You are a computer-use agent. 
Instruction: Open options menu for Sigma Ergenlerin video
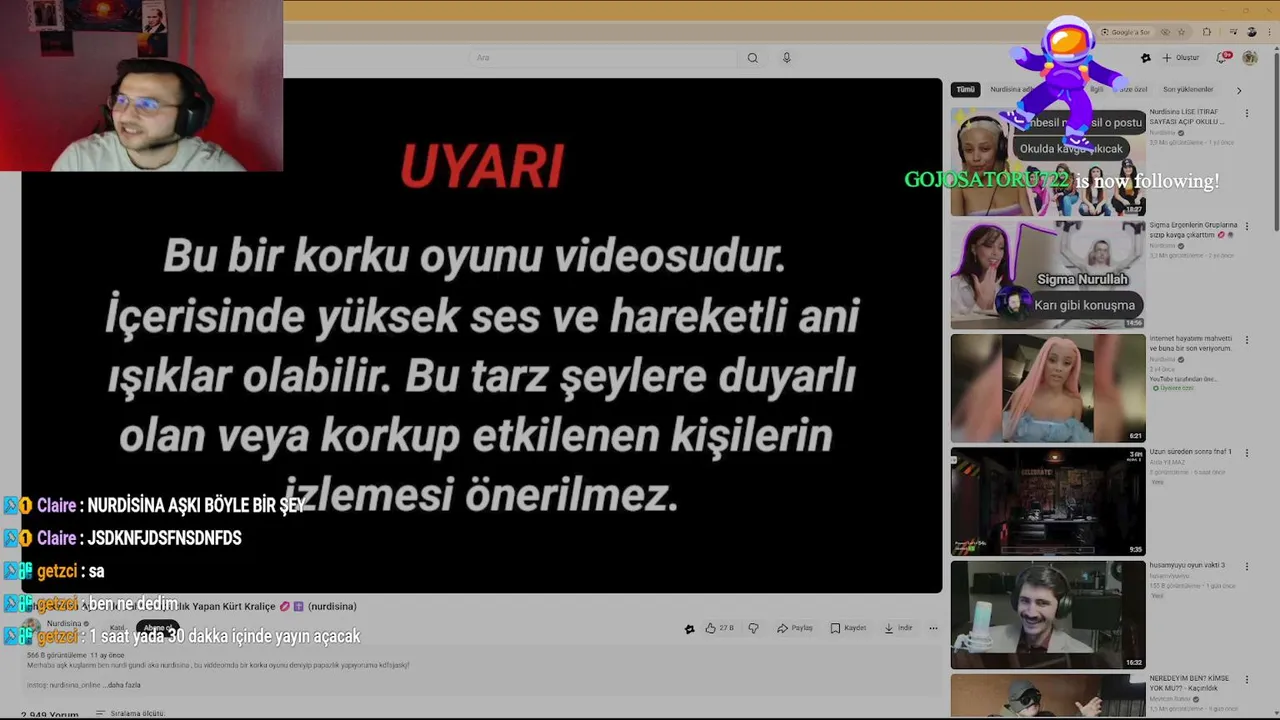(x=1246, y=227)
